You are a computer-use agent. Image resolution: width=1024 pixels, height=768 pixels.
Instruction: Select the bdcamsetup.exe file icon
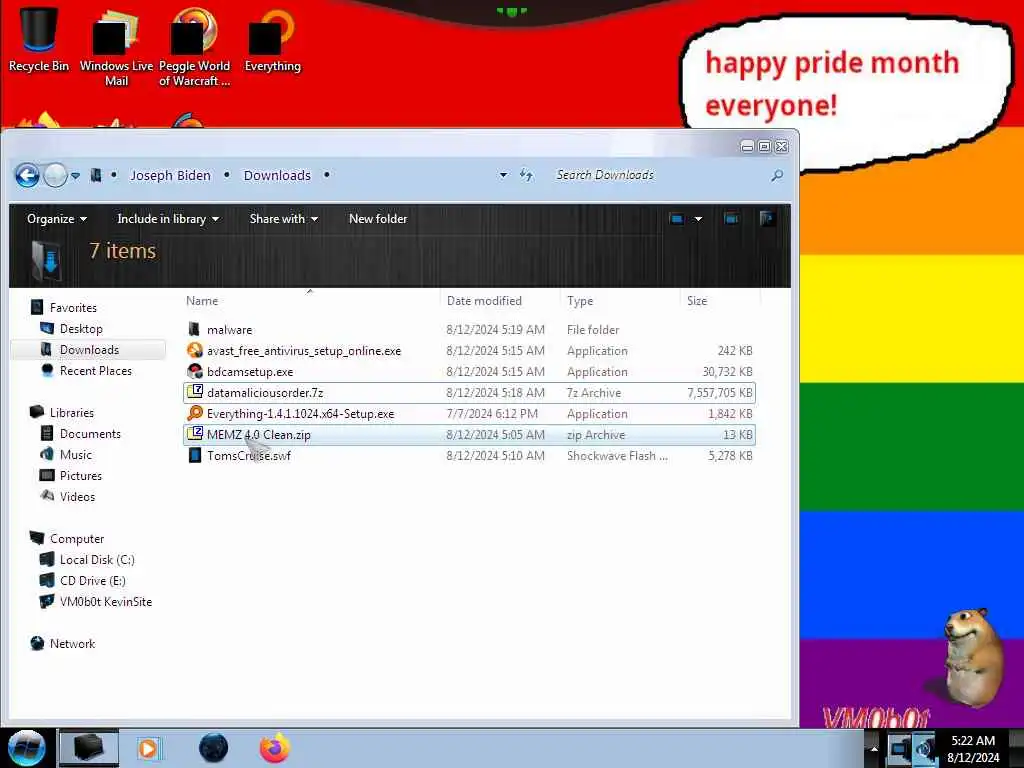tap(195, 371)
